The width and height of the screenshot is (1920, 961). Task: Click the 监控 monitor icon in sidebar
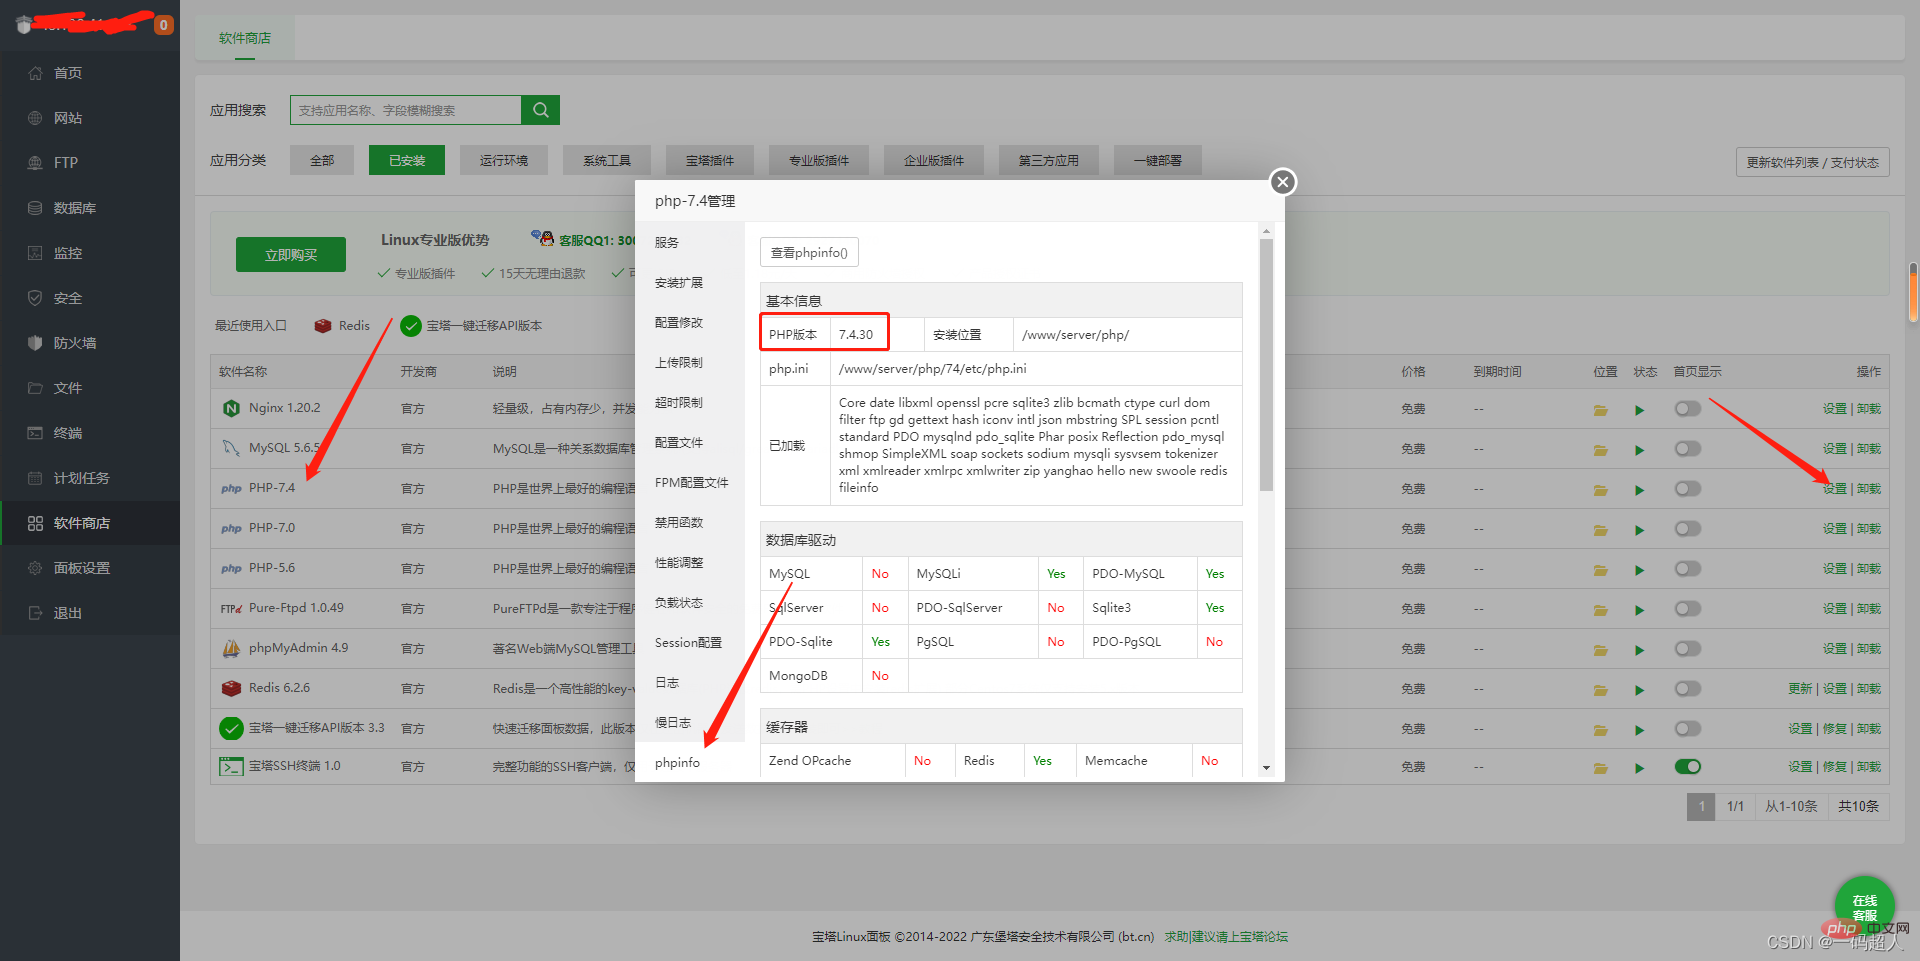pos(35,253)
